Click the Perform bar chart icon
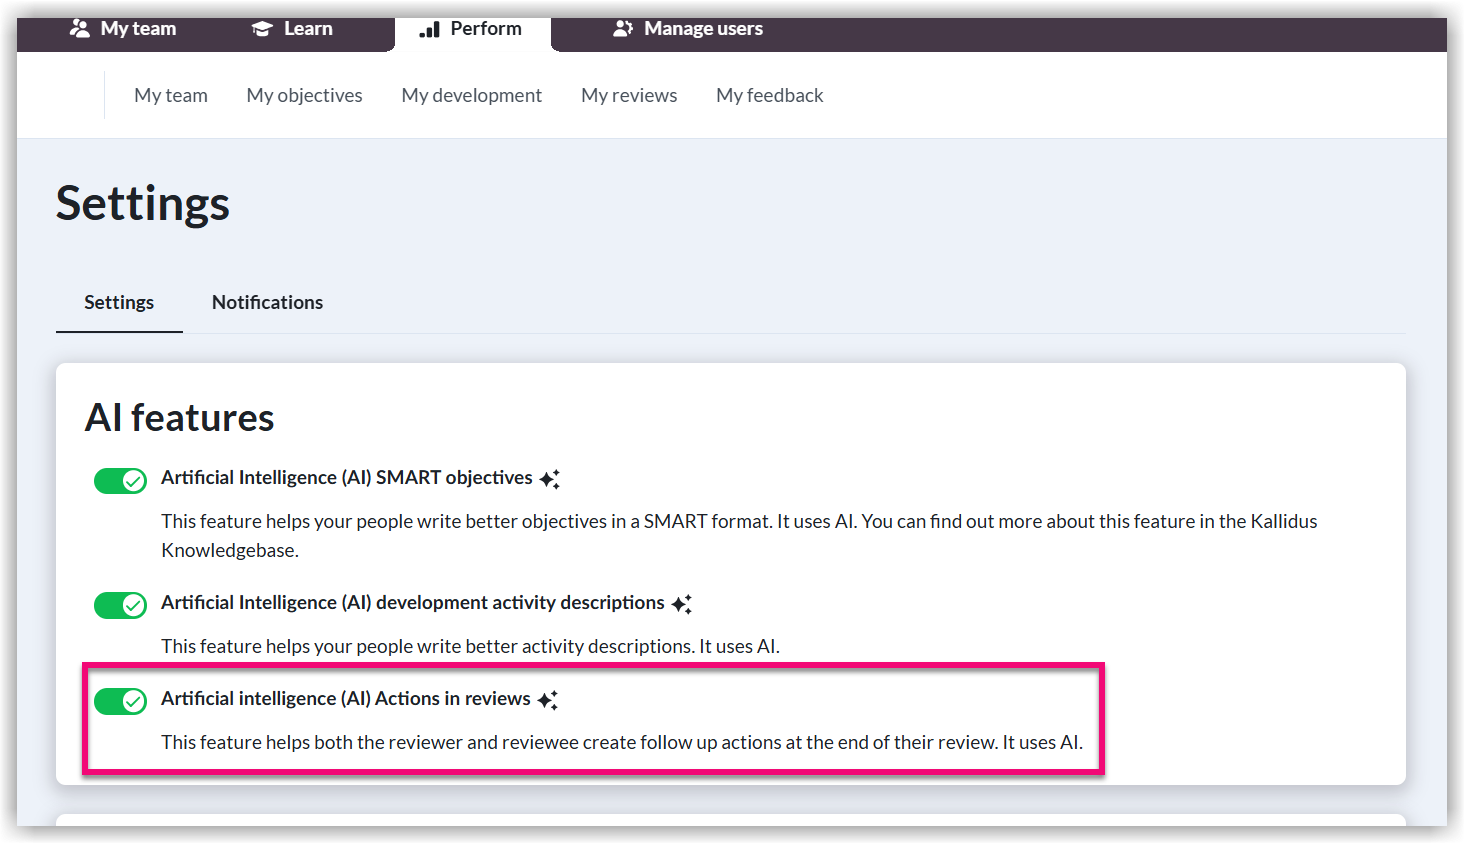The width and height of the screenshot is (1465, 844). click(432, 29)
